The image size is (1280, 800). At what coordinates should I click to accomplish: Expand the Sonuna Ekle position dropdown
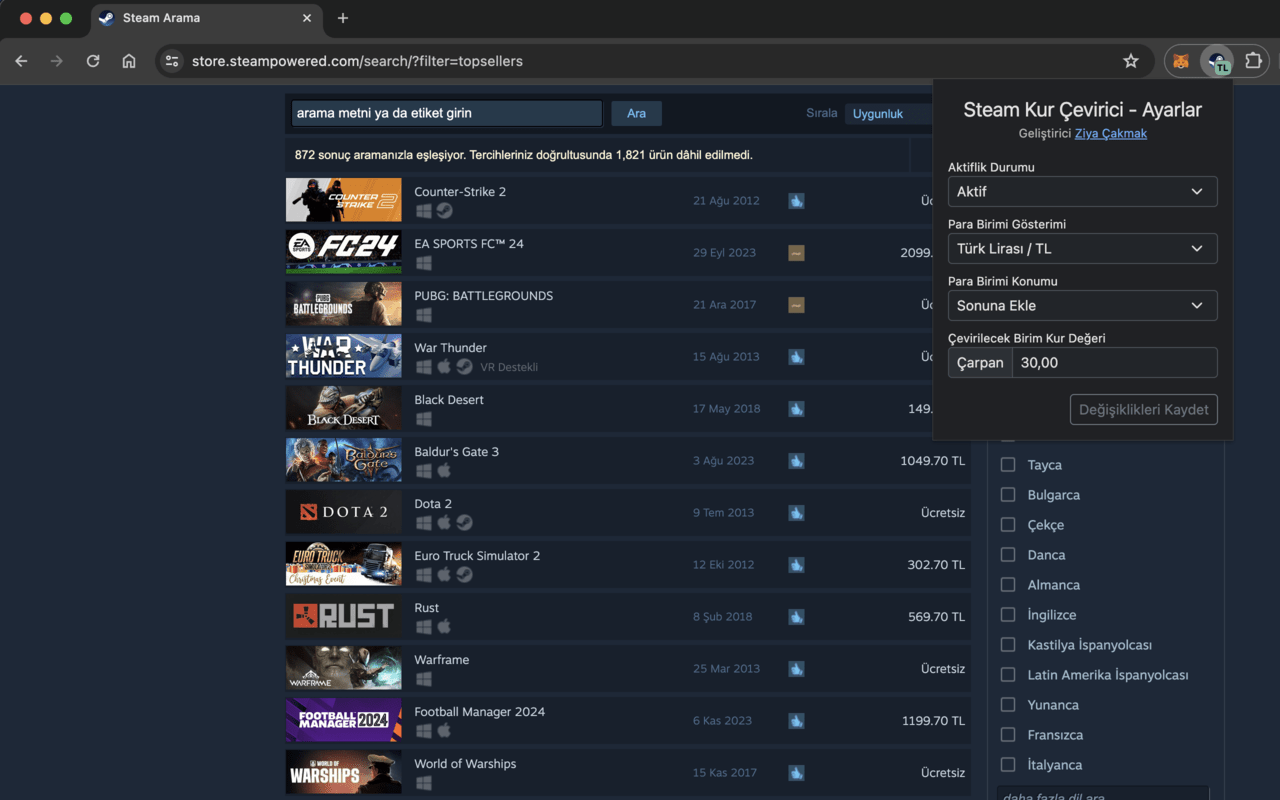(x=1082, y=305)
